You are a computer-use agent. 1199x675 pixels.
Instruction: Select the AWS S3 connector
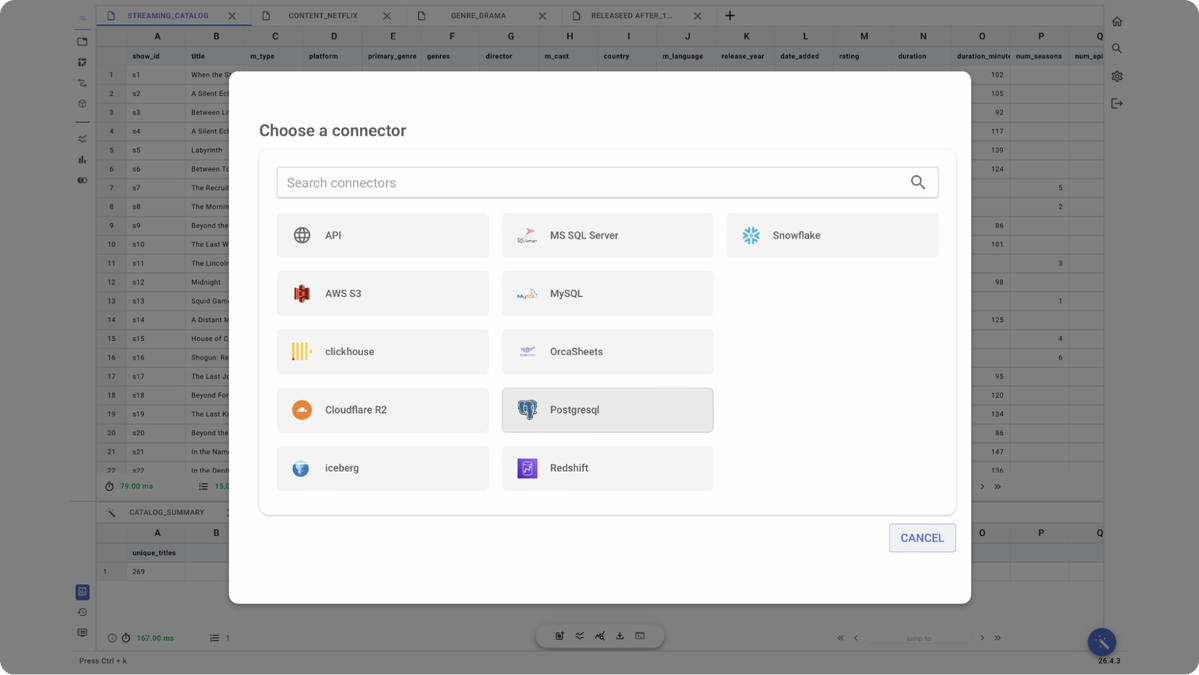tap(382, 294)
